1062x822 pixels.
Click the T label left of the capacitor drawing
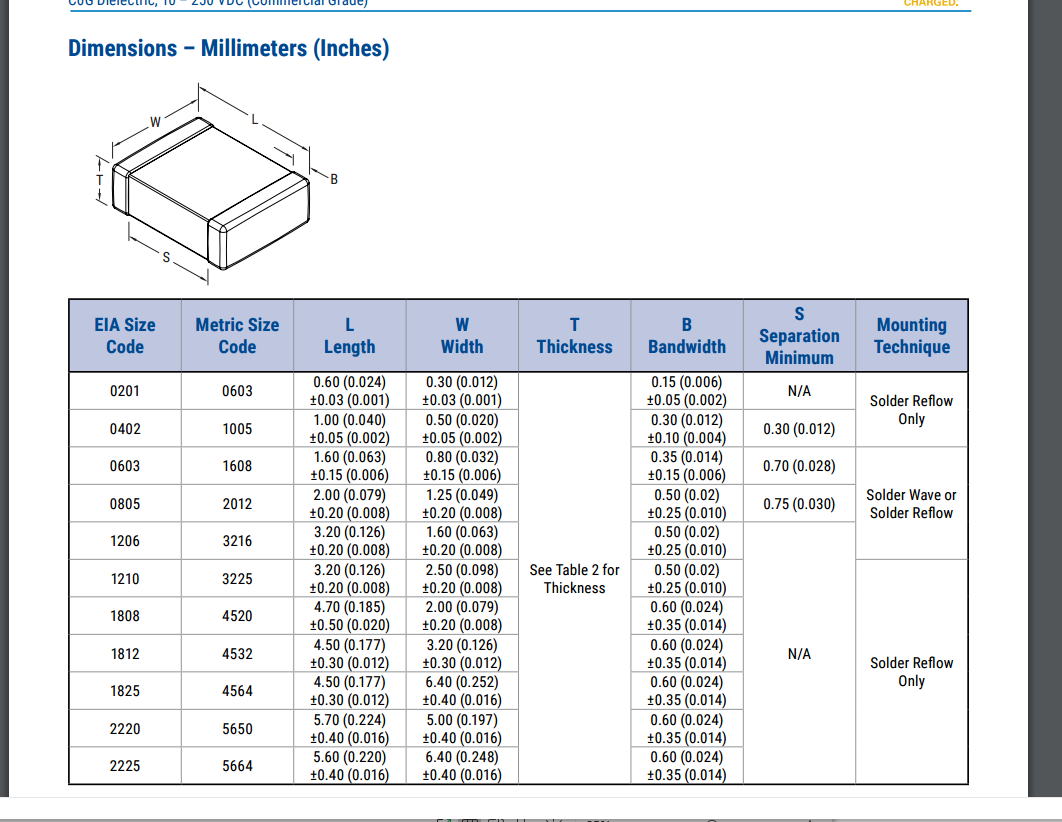(x=99, y=180)
